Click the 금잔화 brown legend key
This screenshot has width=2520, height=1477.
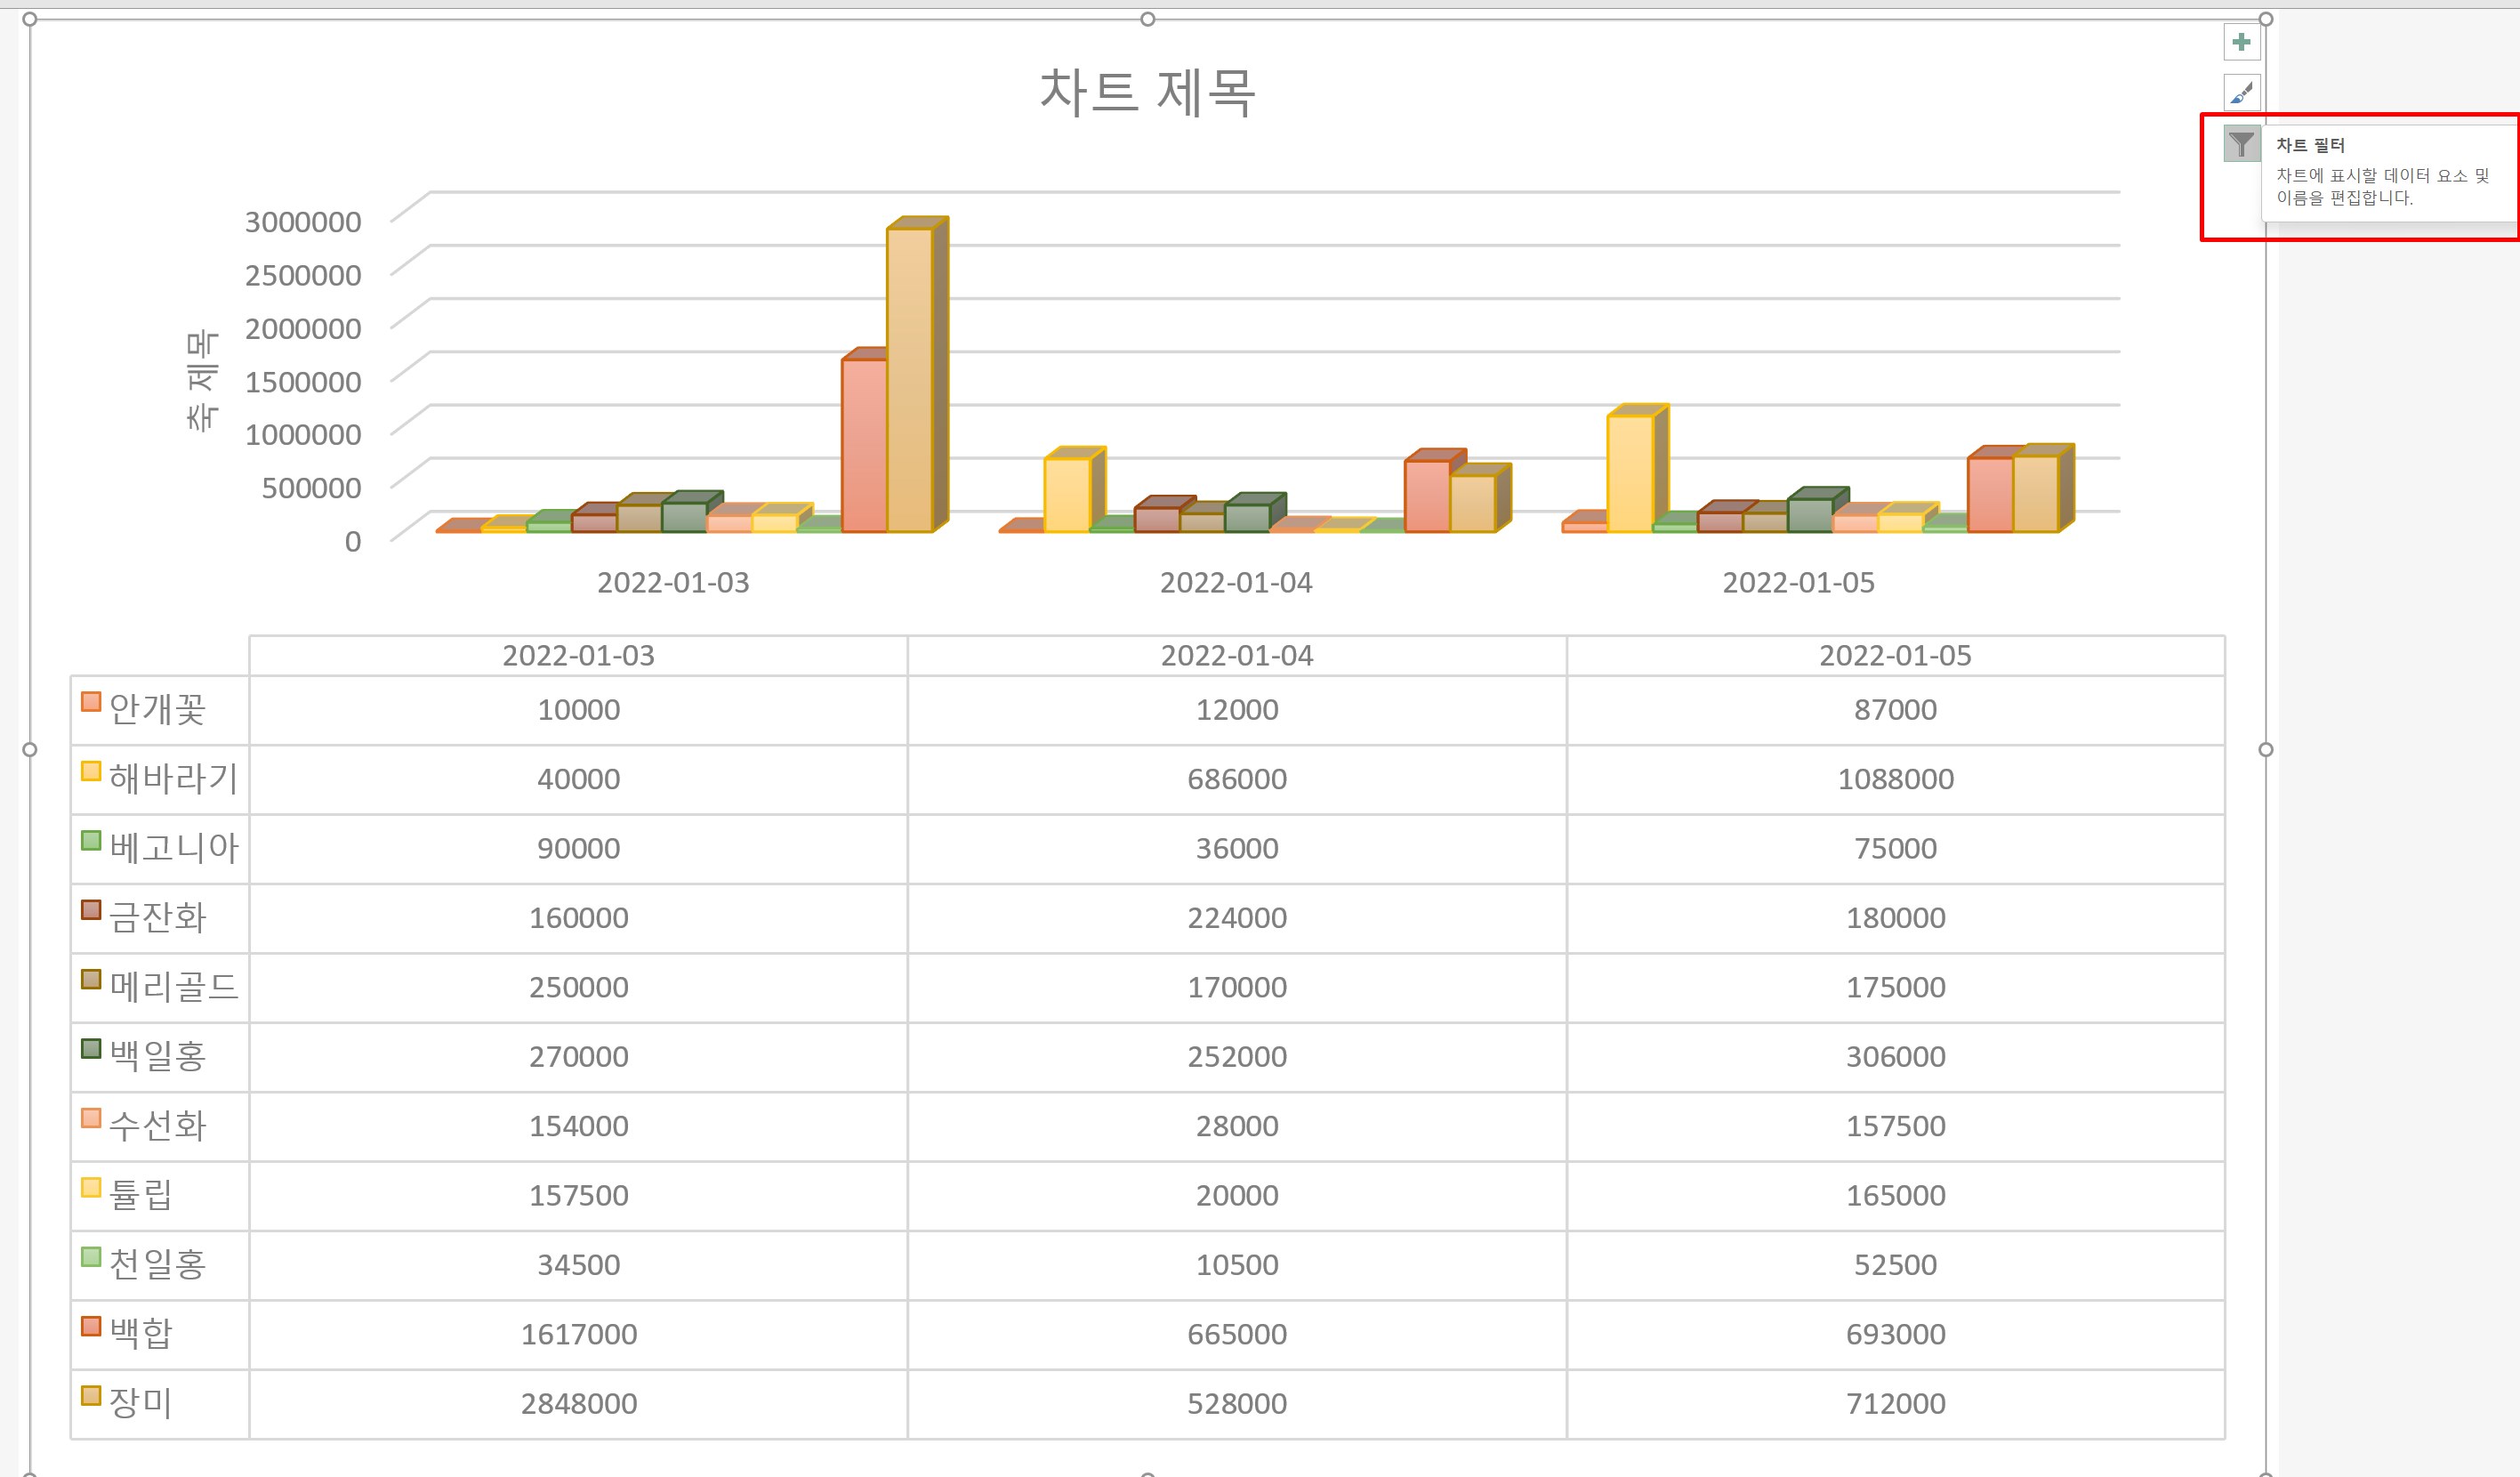coord(91,909)
